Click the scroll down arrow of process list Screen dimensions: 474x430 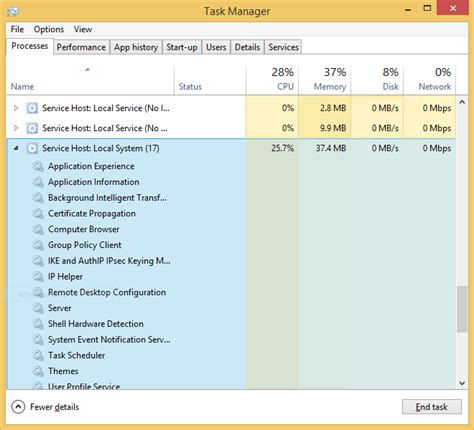click(462, 383)
